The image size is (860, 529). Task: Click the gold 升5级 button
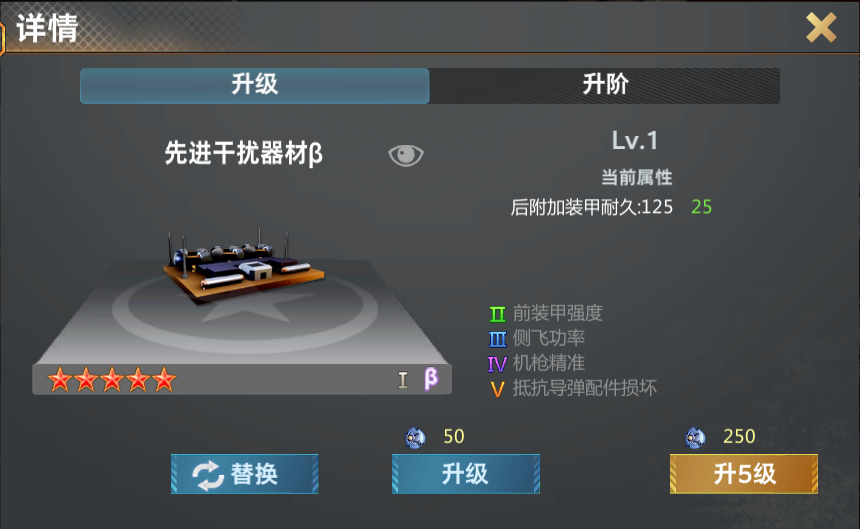(744, 474)
